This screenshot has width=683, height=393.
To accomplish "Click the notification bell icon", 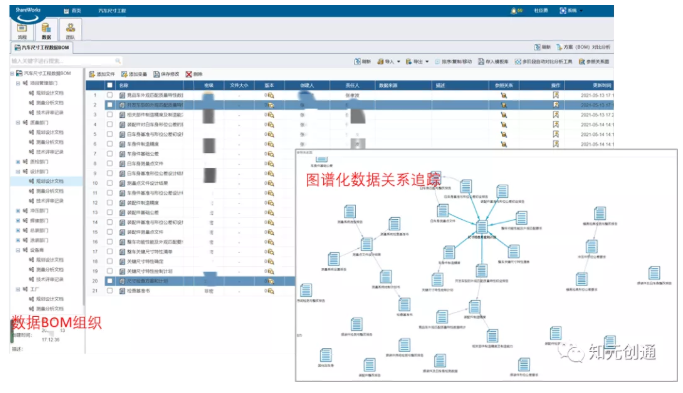I will click(x=514, y=10).
